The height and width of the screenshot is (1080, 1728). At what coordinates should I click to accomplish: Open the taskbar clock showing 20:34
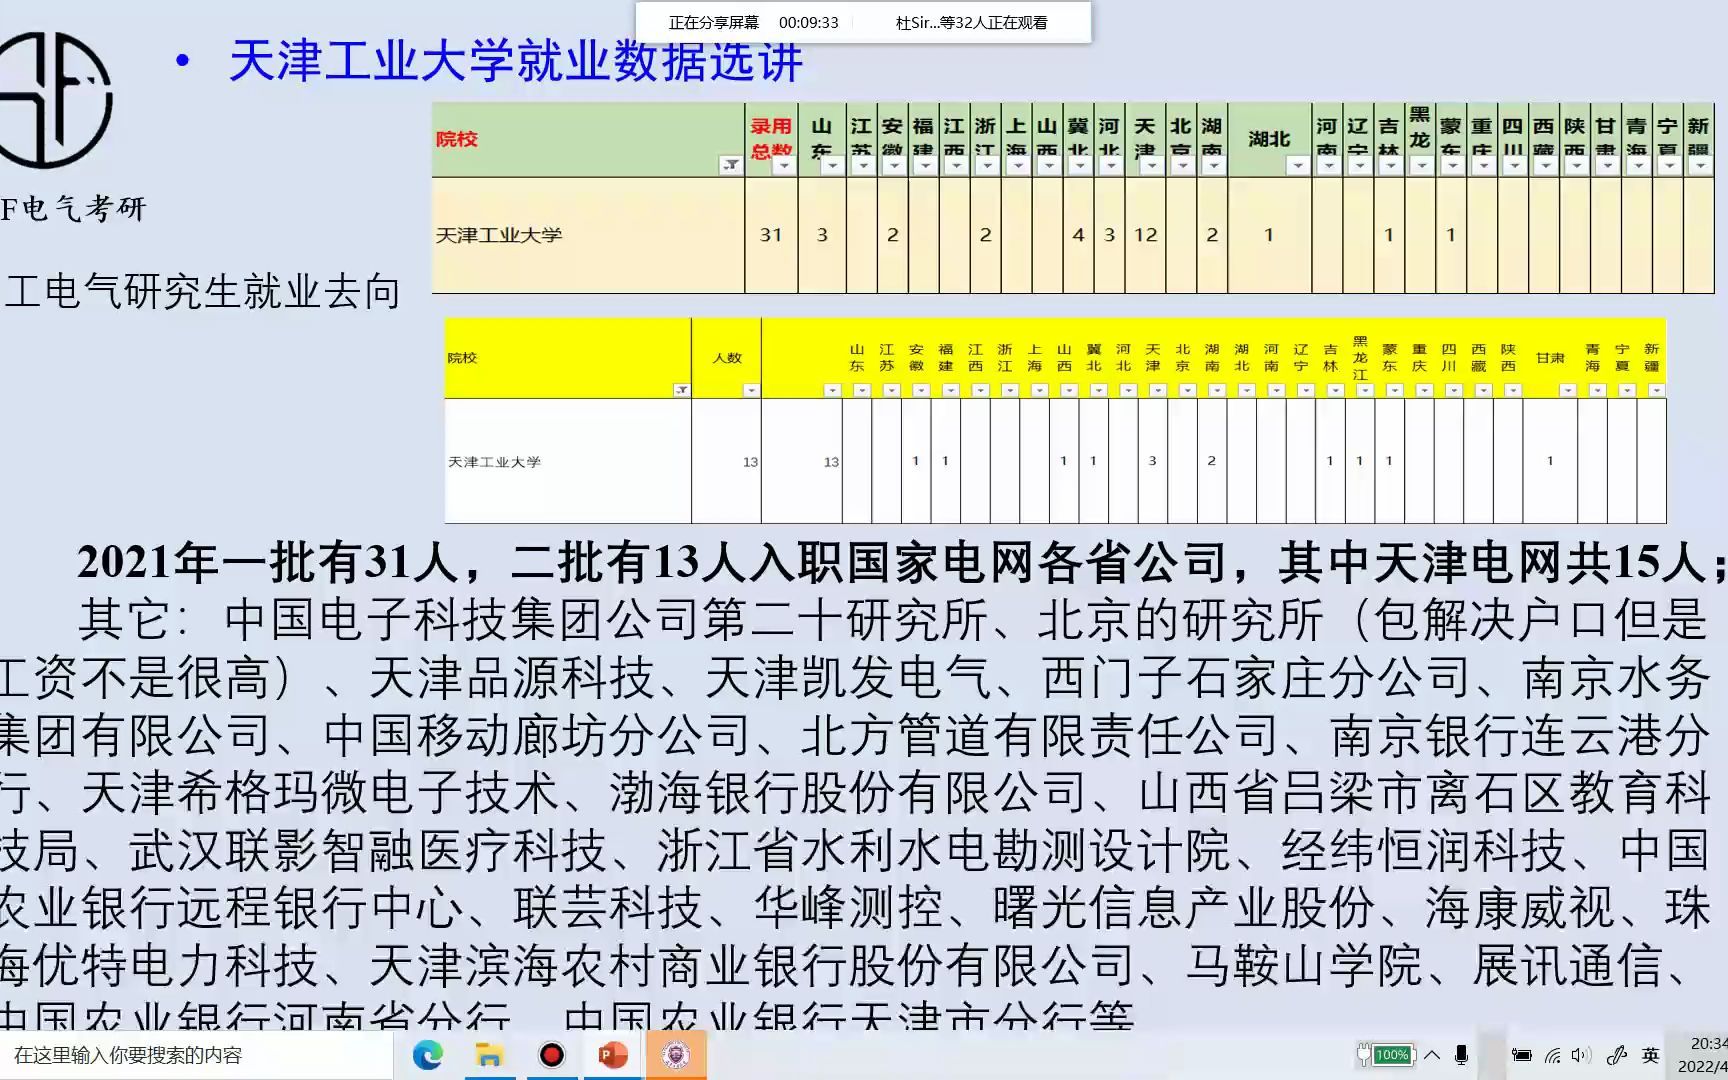1701,1055
